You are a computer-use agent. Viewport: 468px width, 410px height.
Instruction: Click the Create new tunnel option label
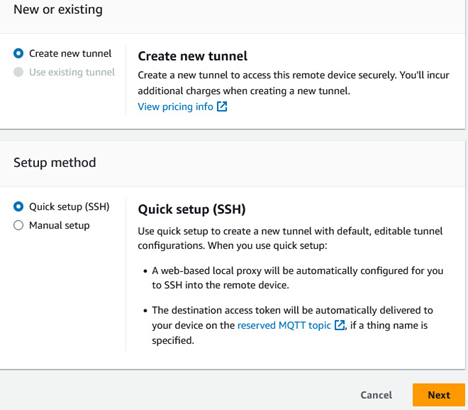coord(70,53)
